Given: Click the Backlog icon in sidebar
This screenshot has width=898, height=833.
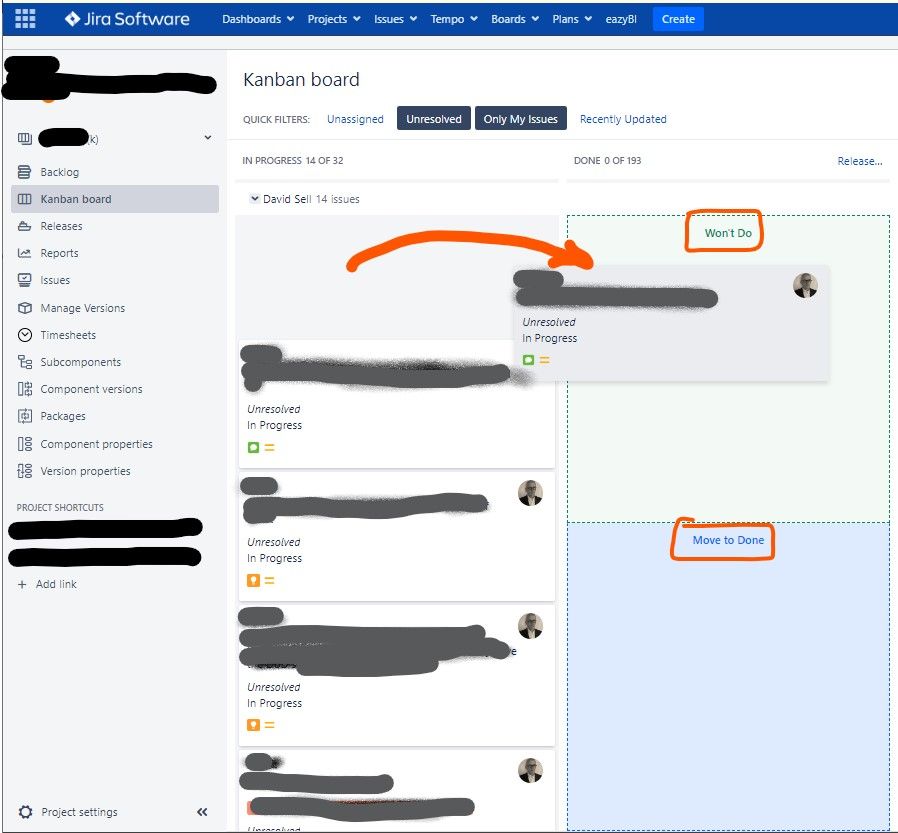Looking at the screenshot, I should tap(24, 172).
